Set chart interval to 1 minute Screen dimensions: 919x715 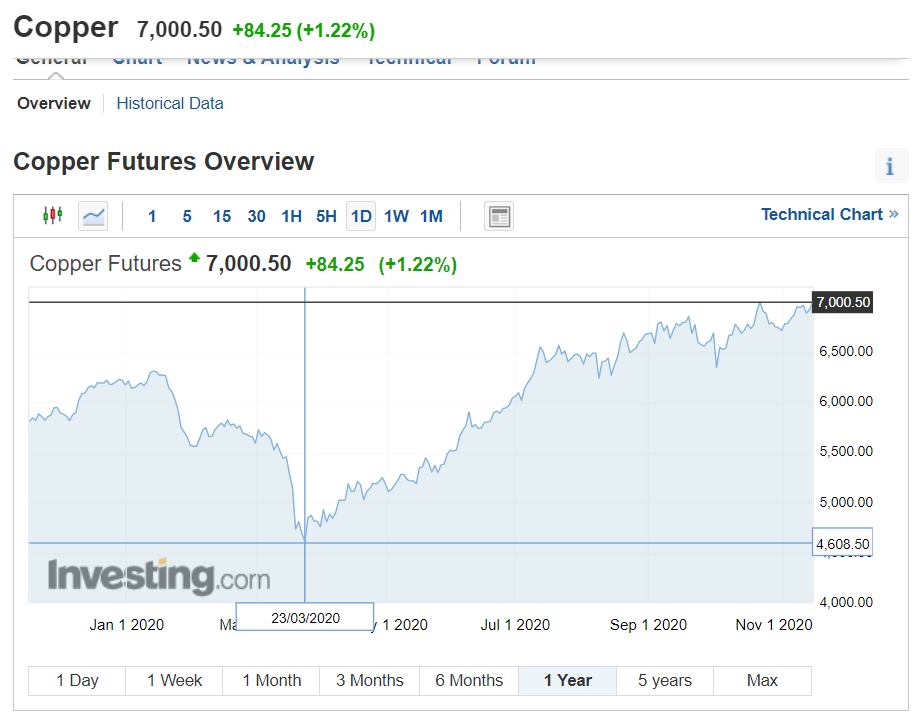152,216
